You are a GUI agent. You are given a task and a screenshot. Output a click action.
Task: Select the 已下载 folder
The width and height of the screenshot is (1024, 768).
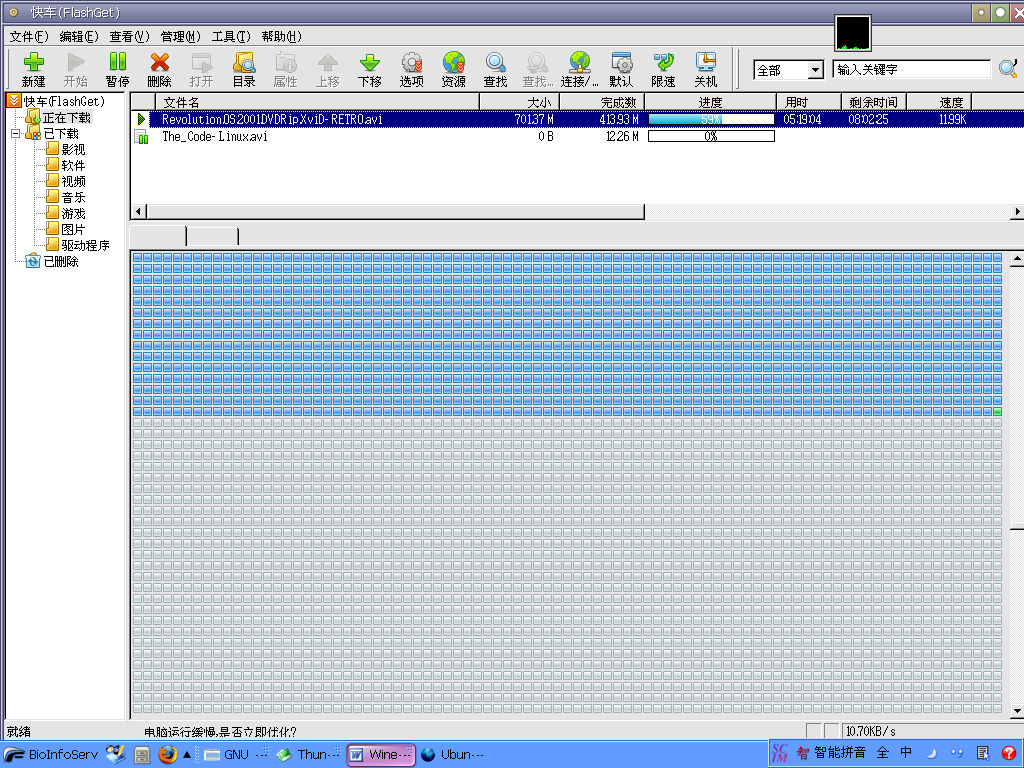pos(61,134)
